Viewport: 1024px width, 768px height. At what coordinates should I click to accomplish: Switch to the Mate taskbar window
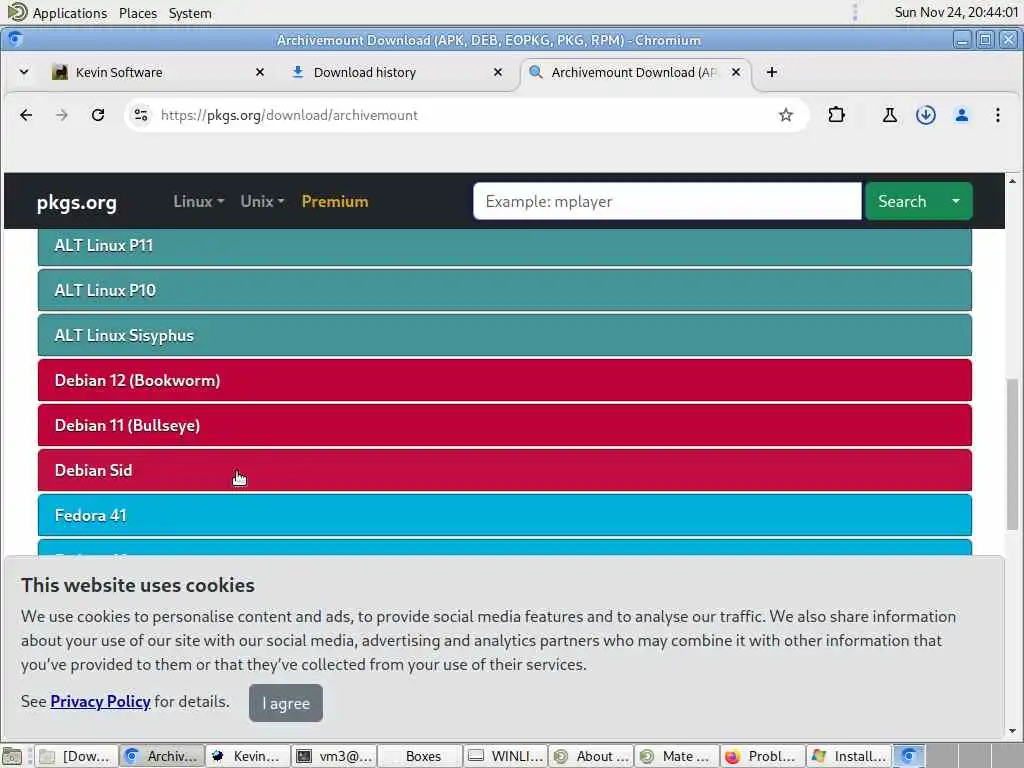click(677, 756)
